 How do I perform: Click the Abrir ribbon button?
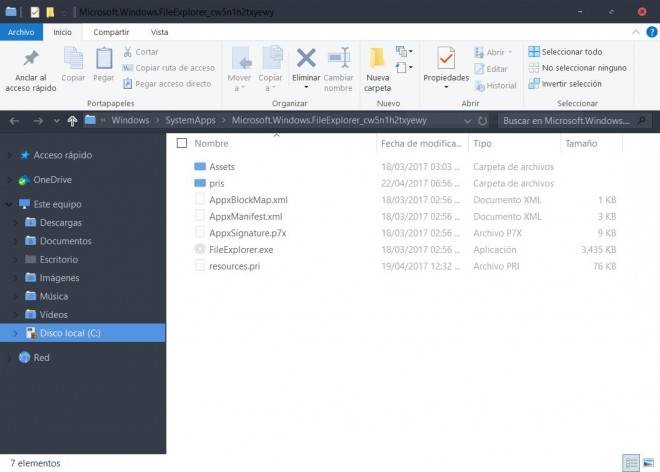click(493, 52)
